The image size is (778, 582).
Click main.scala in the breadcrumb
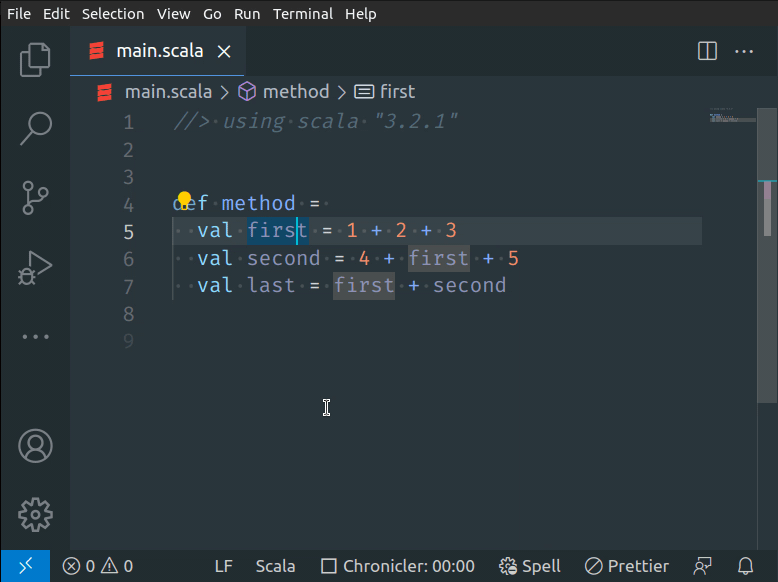(168, 92)
